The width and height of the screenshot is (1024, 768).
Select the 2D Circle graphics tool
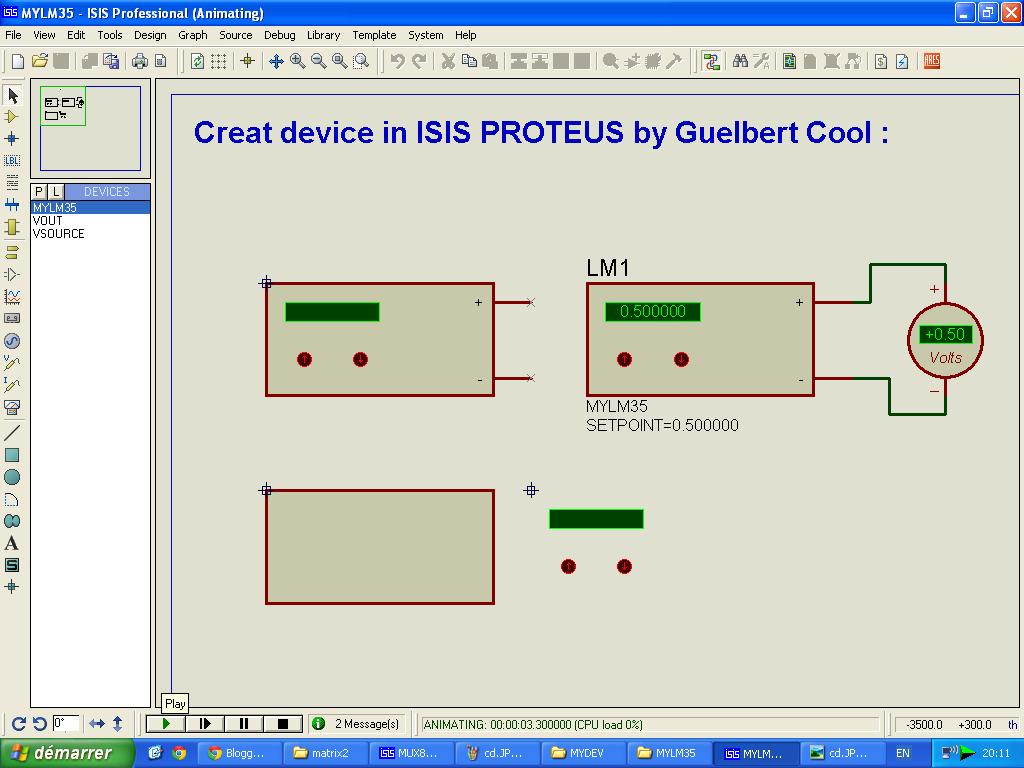pos(12,477)
